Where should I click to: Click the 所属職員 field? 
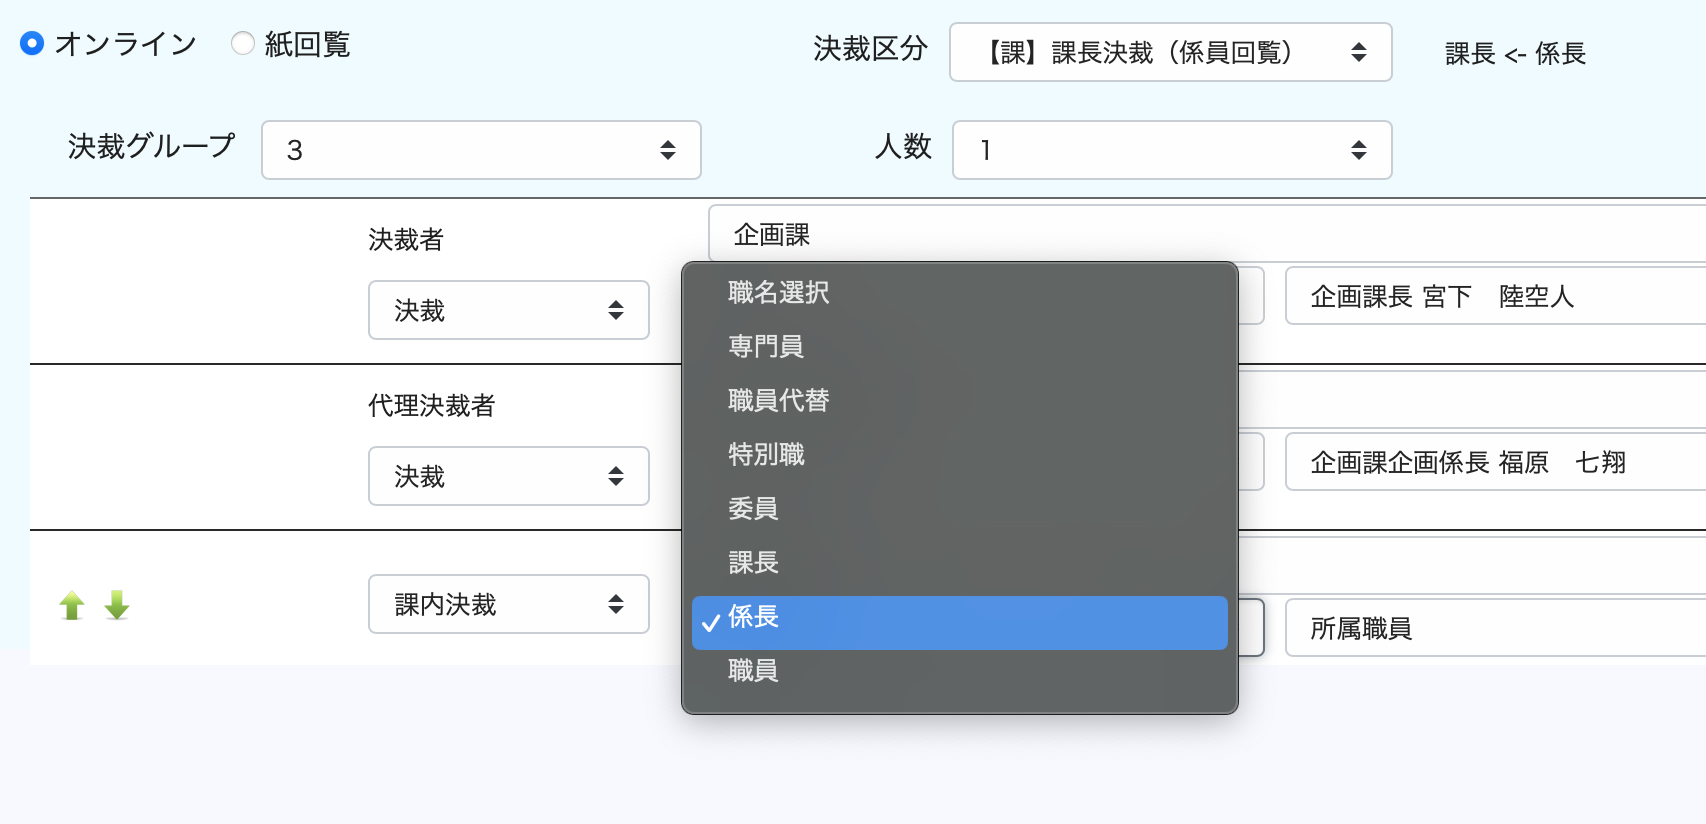pos(1490,628)
